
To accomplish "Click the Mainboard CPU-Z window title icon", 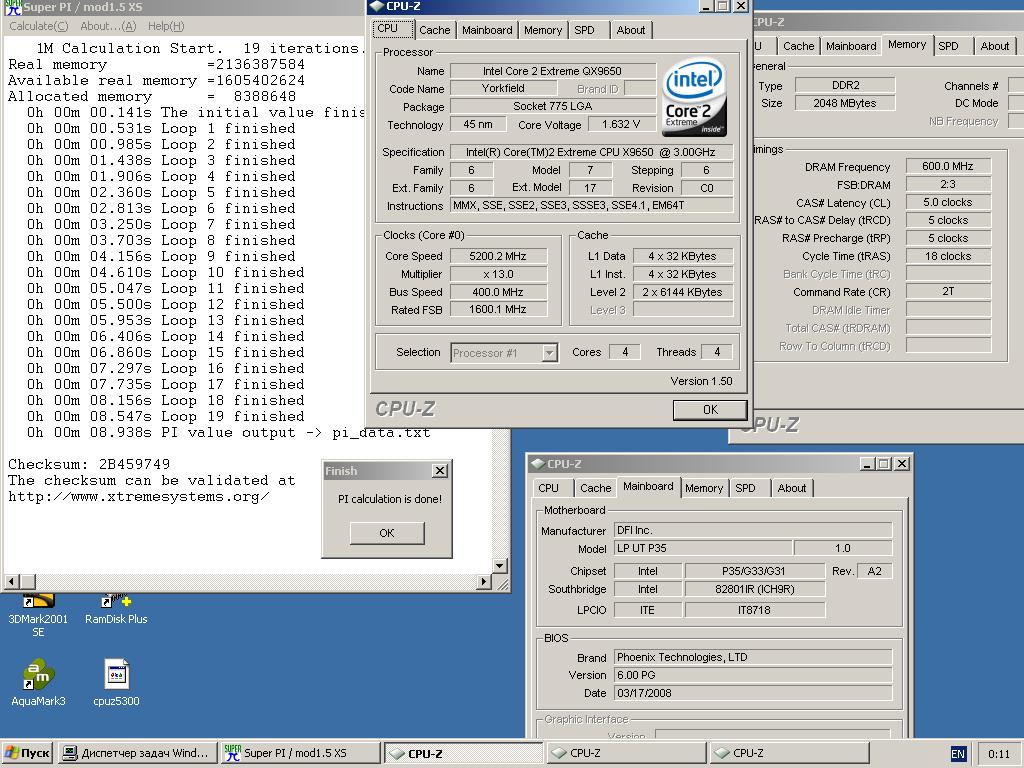I will 537,464.
